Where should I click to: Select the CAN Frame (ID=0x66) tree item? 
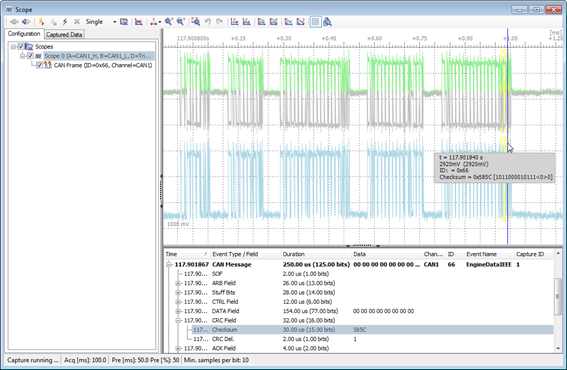coord(103,65)
